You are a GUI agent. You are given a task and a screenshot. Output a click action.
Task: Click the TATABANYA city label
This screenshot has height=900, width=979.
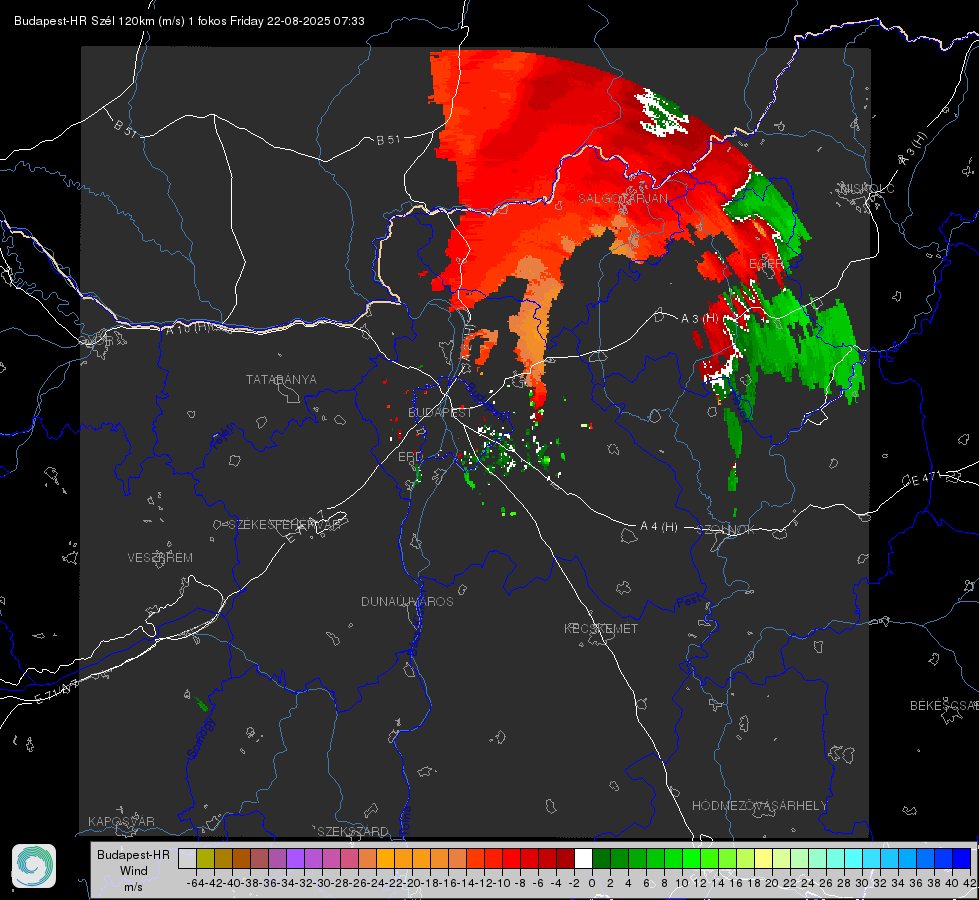[281, 379]
